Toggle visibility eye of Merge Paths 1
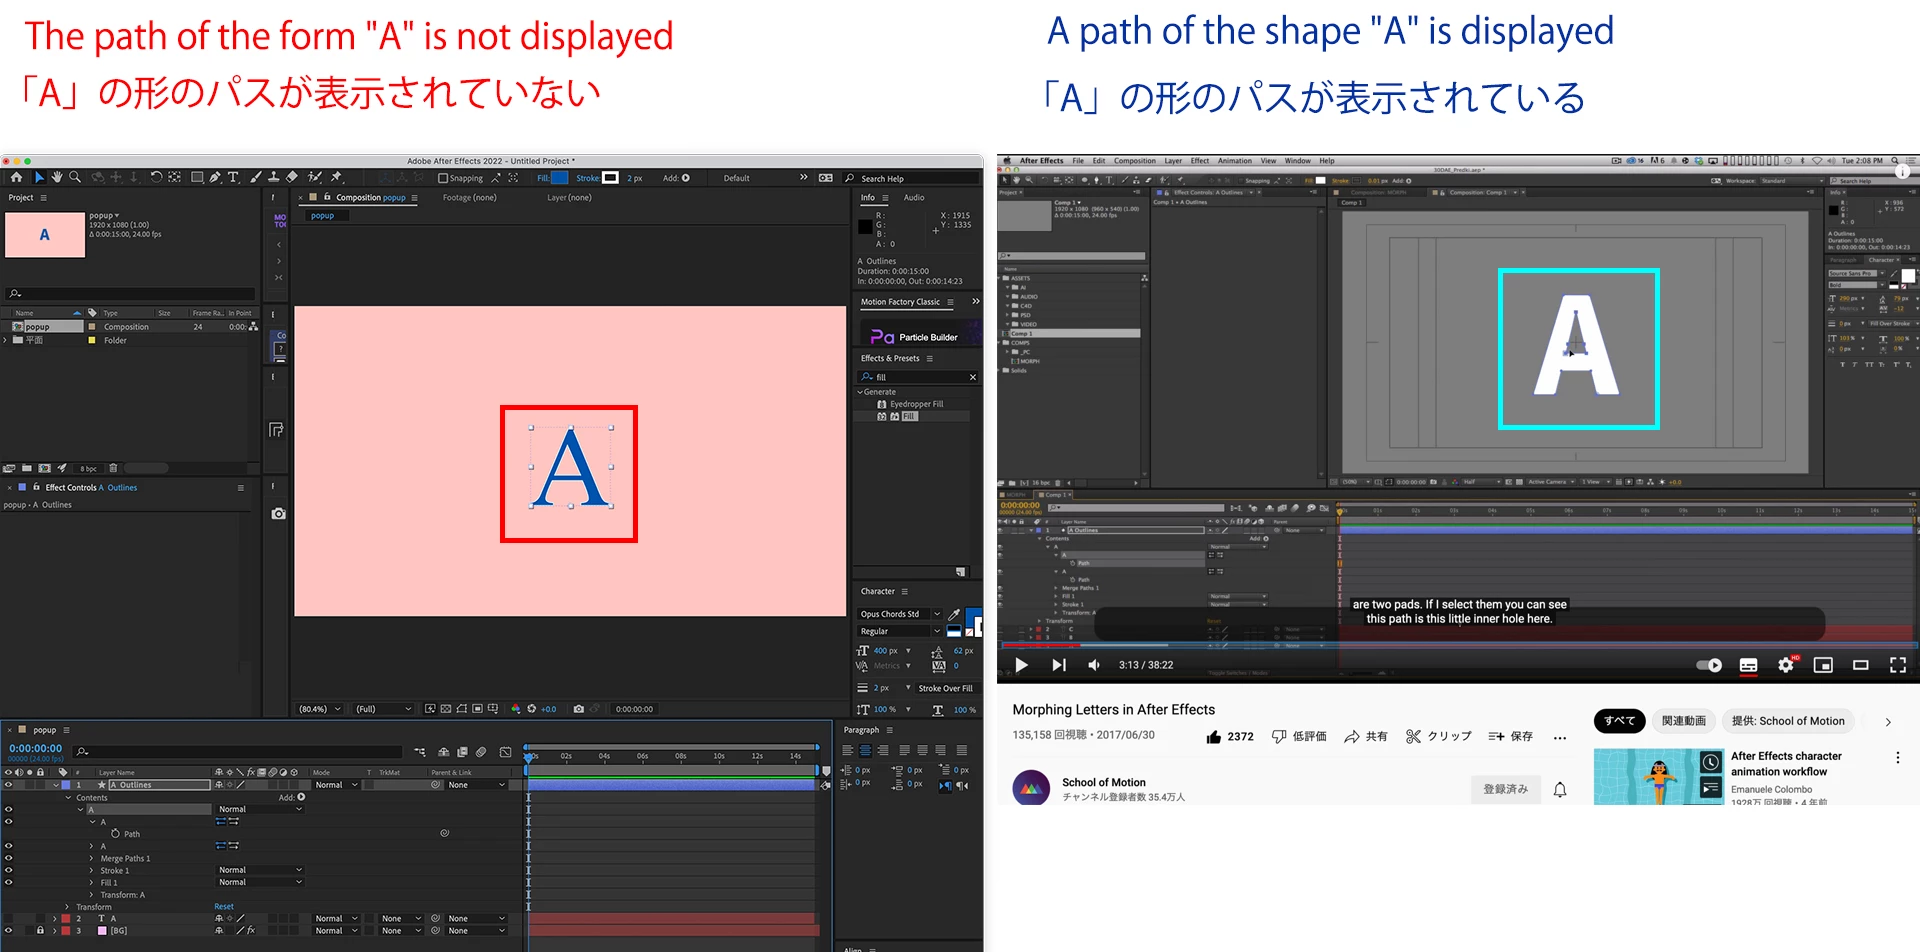The image size is (1920, 952). [9, 858]
